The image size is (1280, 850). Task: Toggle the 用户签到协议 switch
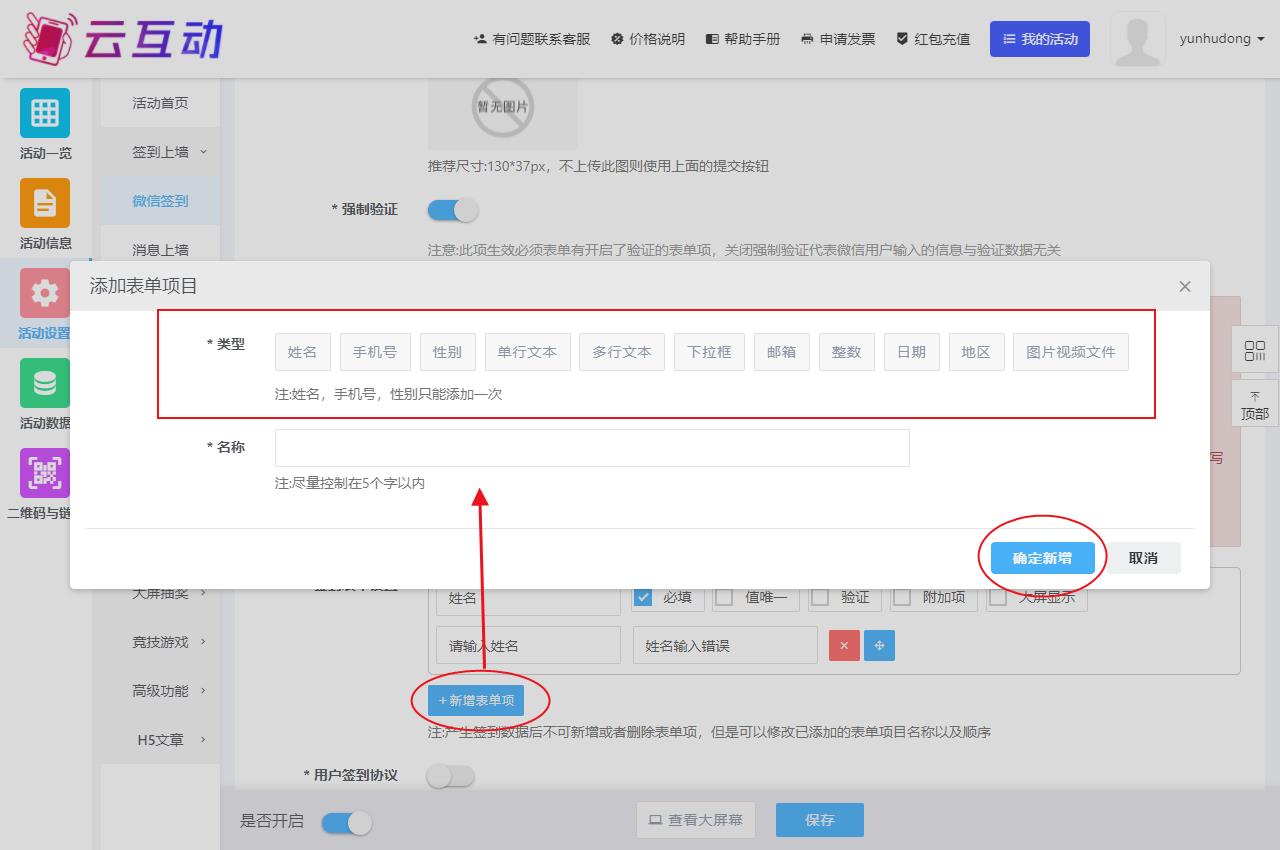click(451, 776)
